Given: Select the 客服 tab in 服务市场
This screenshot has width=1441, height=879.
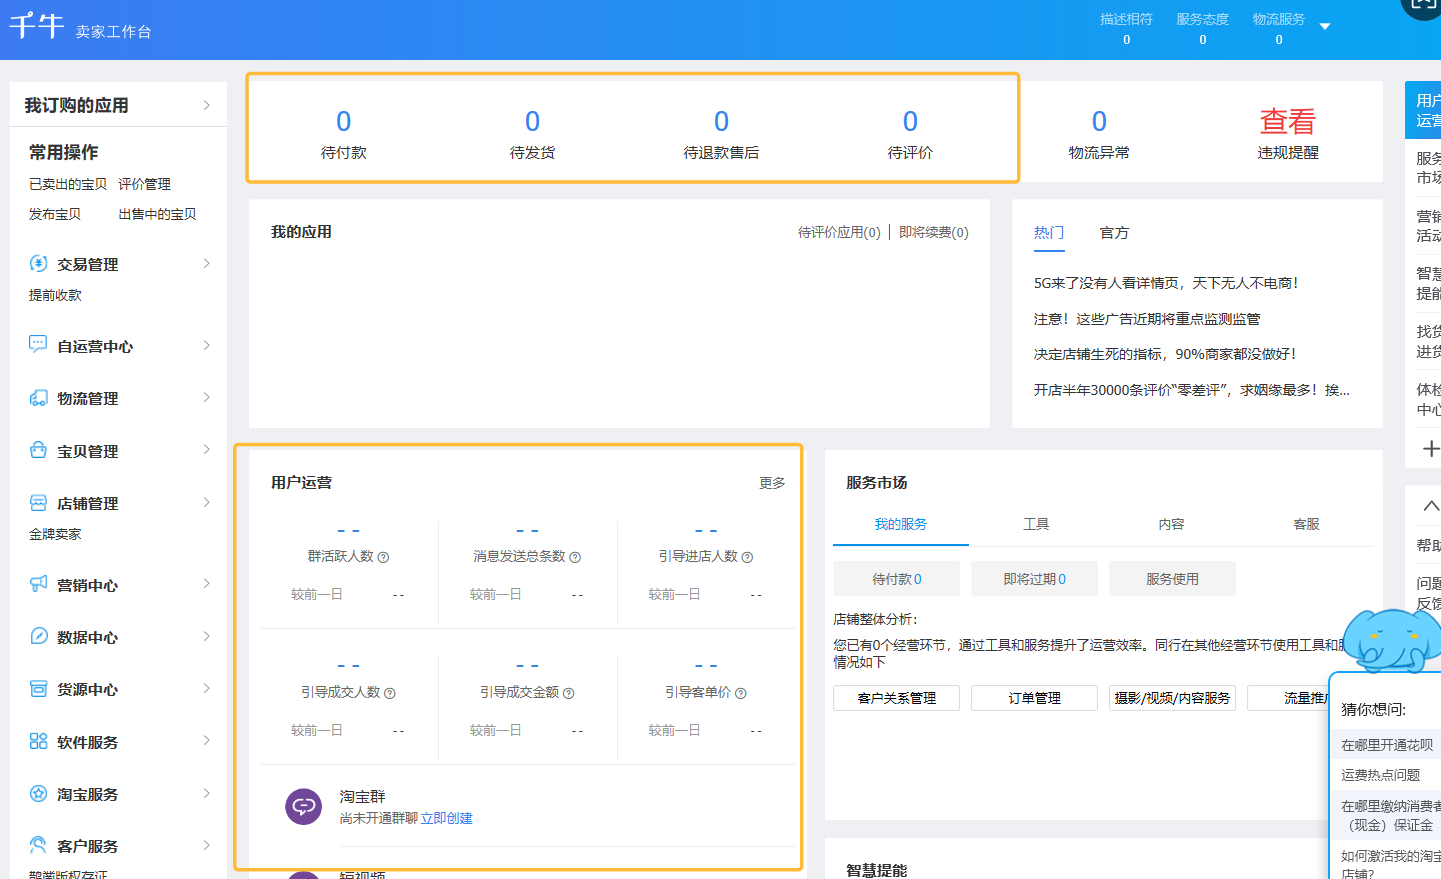Looking at the screenshot, I should click(x=1306, y=524).
